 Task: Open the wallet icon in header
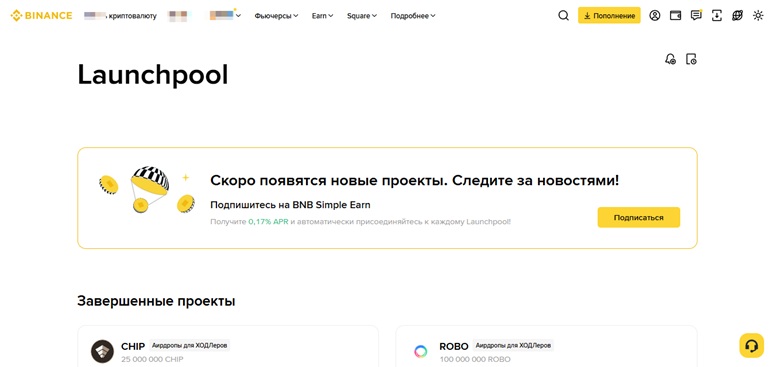675,16
